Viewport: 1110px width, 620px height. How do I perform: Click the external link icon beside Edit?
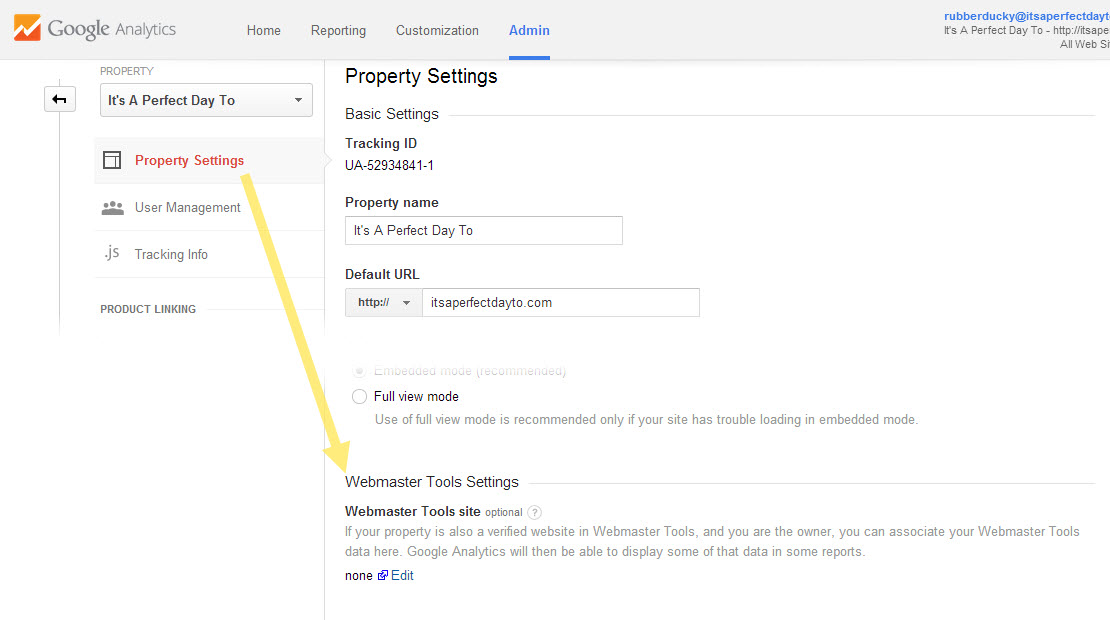point(382,575)
